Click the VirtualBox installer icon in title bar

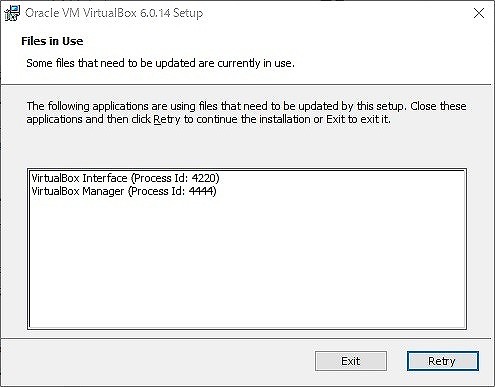(x=12, y=13)
